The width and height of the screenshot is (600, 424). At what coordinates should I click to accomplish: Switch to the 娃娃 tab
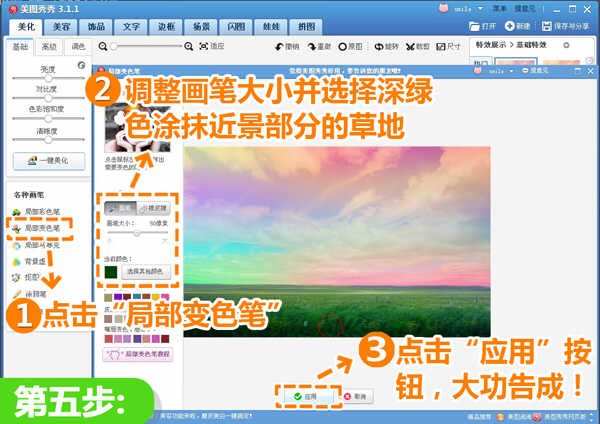click(271, 27)
